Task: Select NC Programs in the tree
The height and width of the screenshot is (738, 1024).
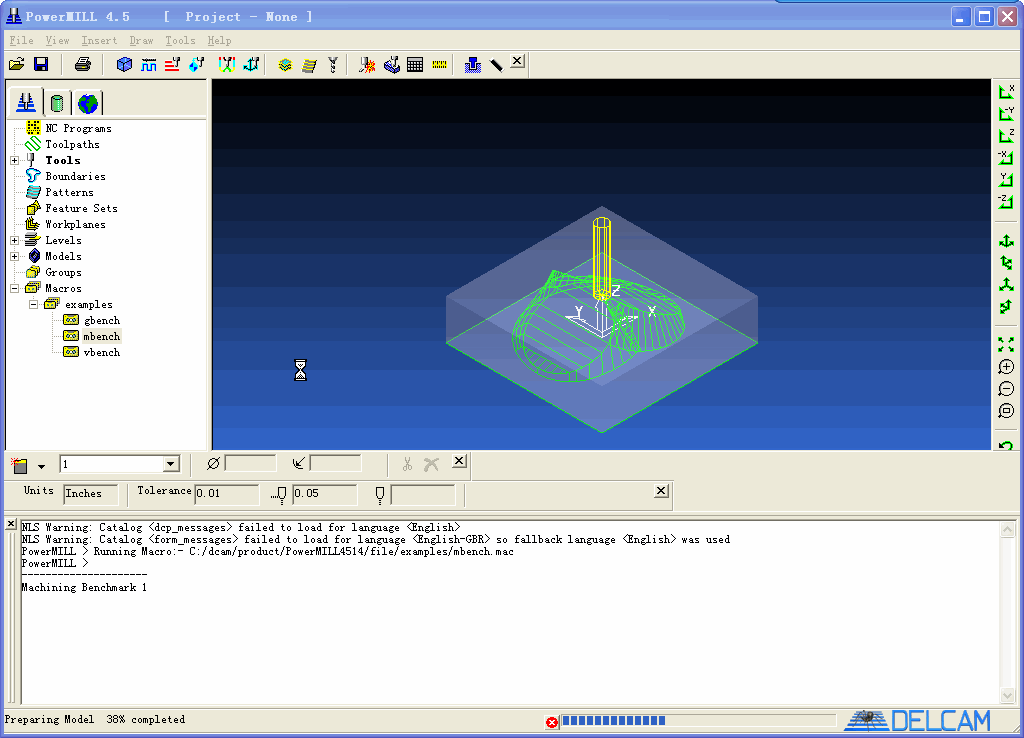Action: pyautogui.click(x=78, y=129)
